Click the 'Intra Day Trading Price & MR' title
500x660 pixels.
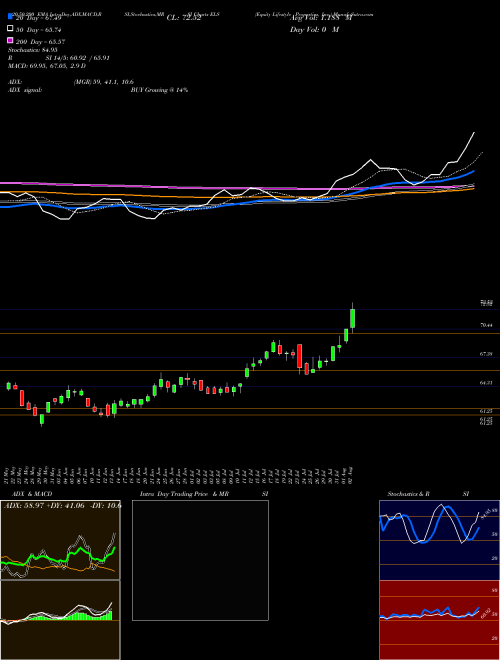coord(184,494)
